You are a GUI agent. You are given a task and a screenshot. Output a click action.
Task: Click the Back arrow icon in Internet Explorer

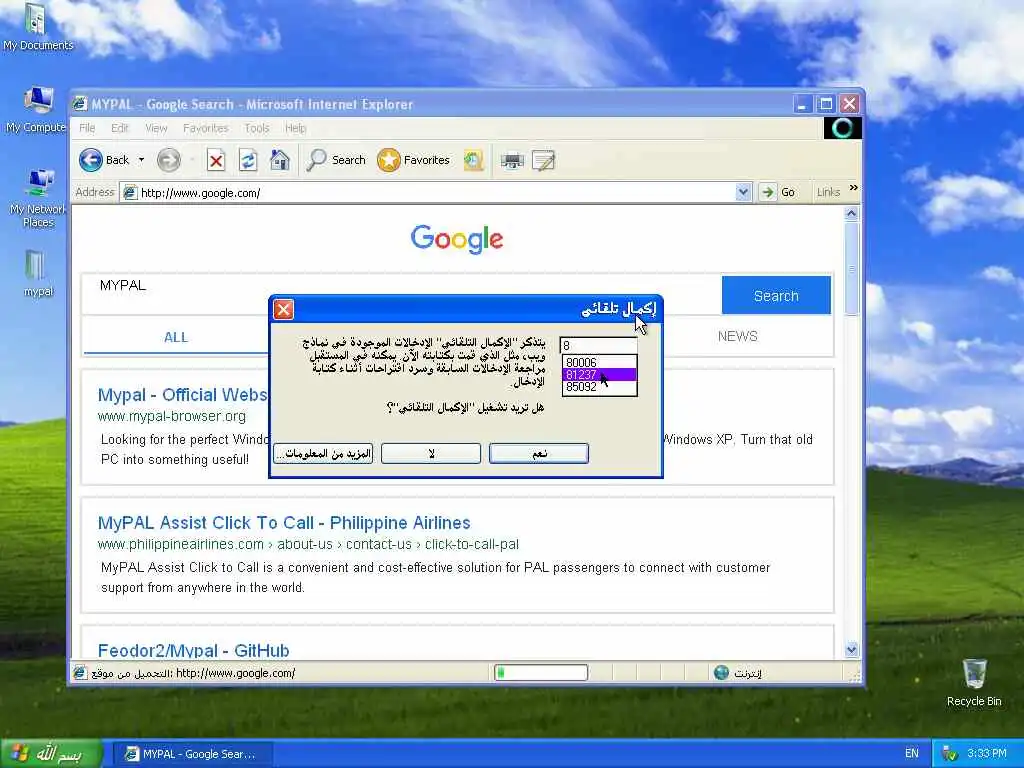[91, 160]
